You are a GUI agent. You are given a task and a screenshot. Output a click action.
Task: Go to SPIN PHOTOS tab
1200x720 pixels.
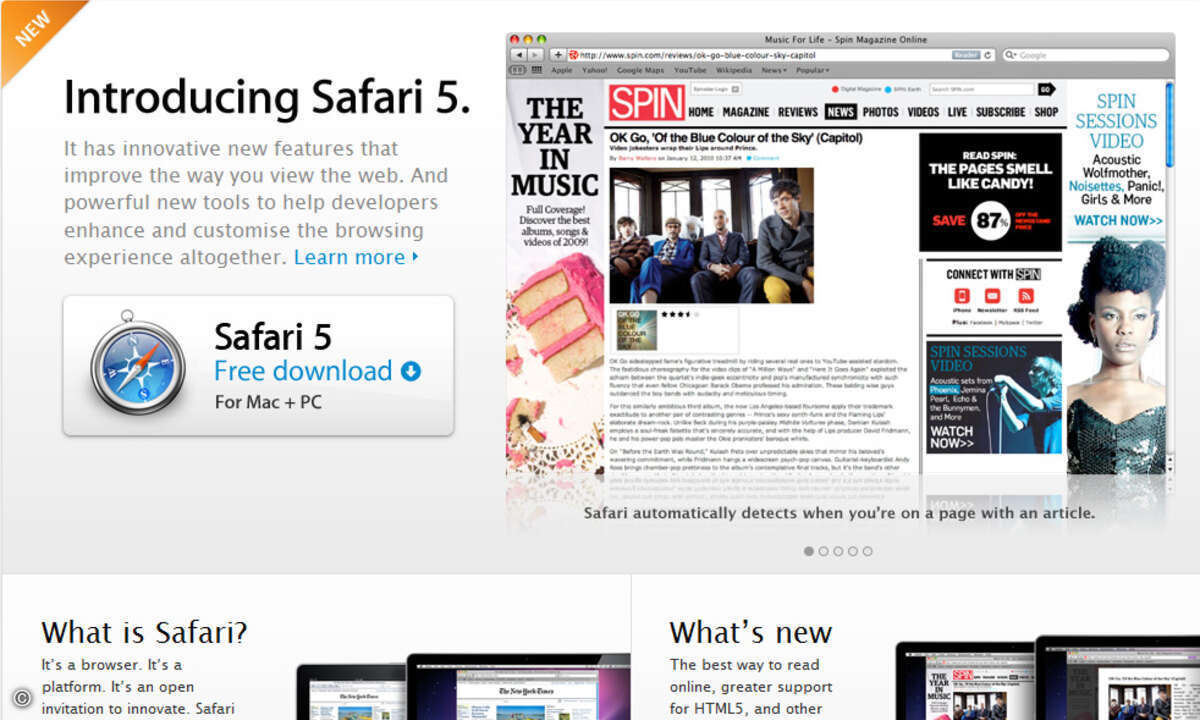(x=881, y=112)
